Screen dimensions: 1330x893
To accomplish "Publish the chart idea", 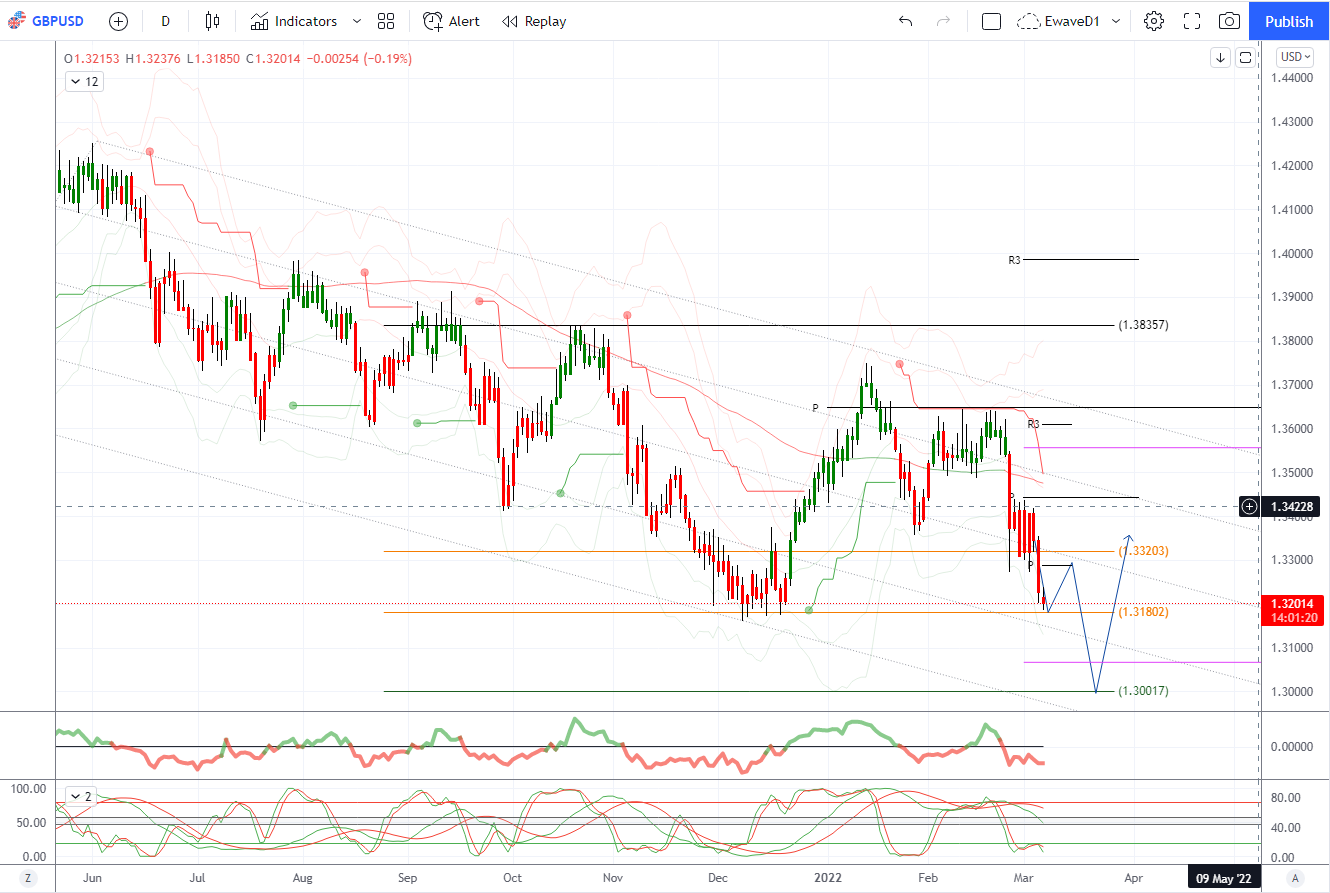I will tap(1289, 21).
